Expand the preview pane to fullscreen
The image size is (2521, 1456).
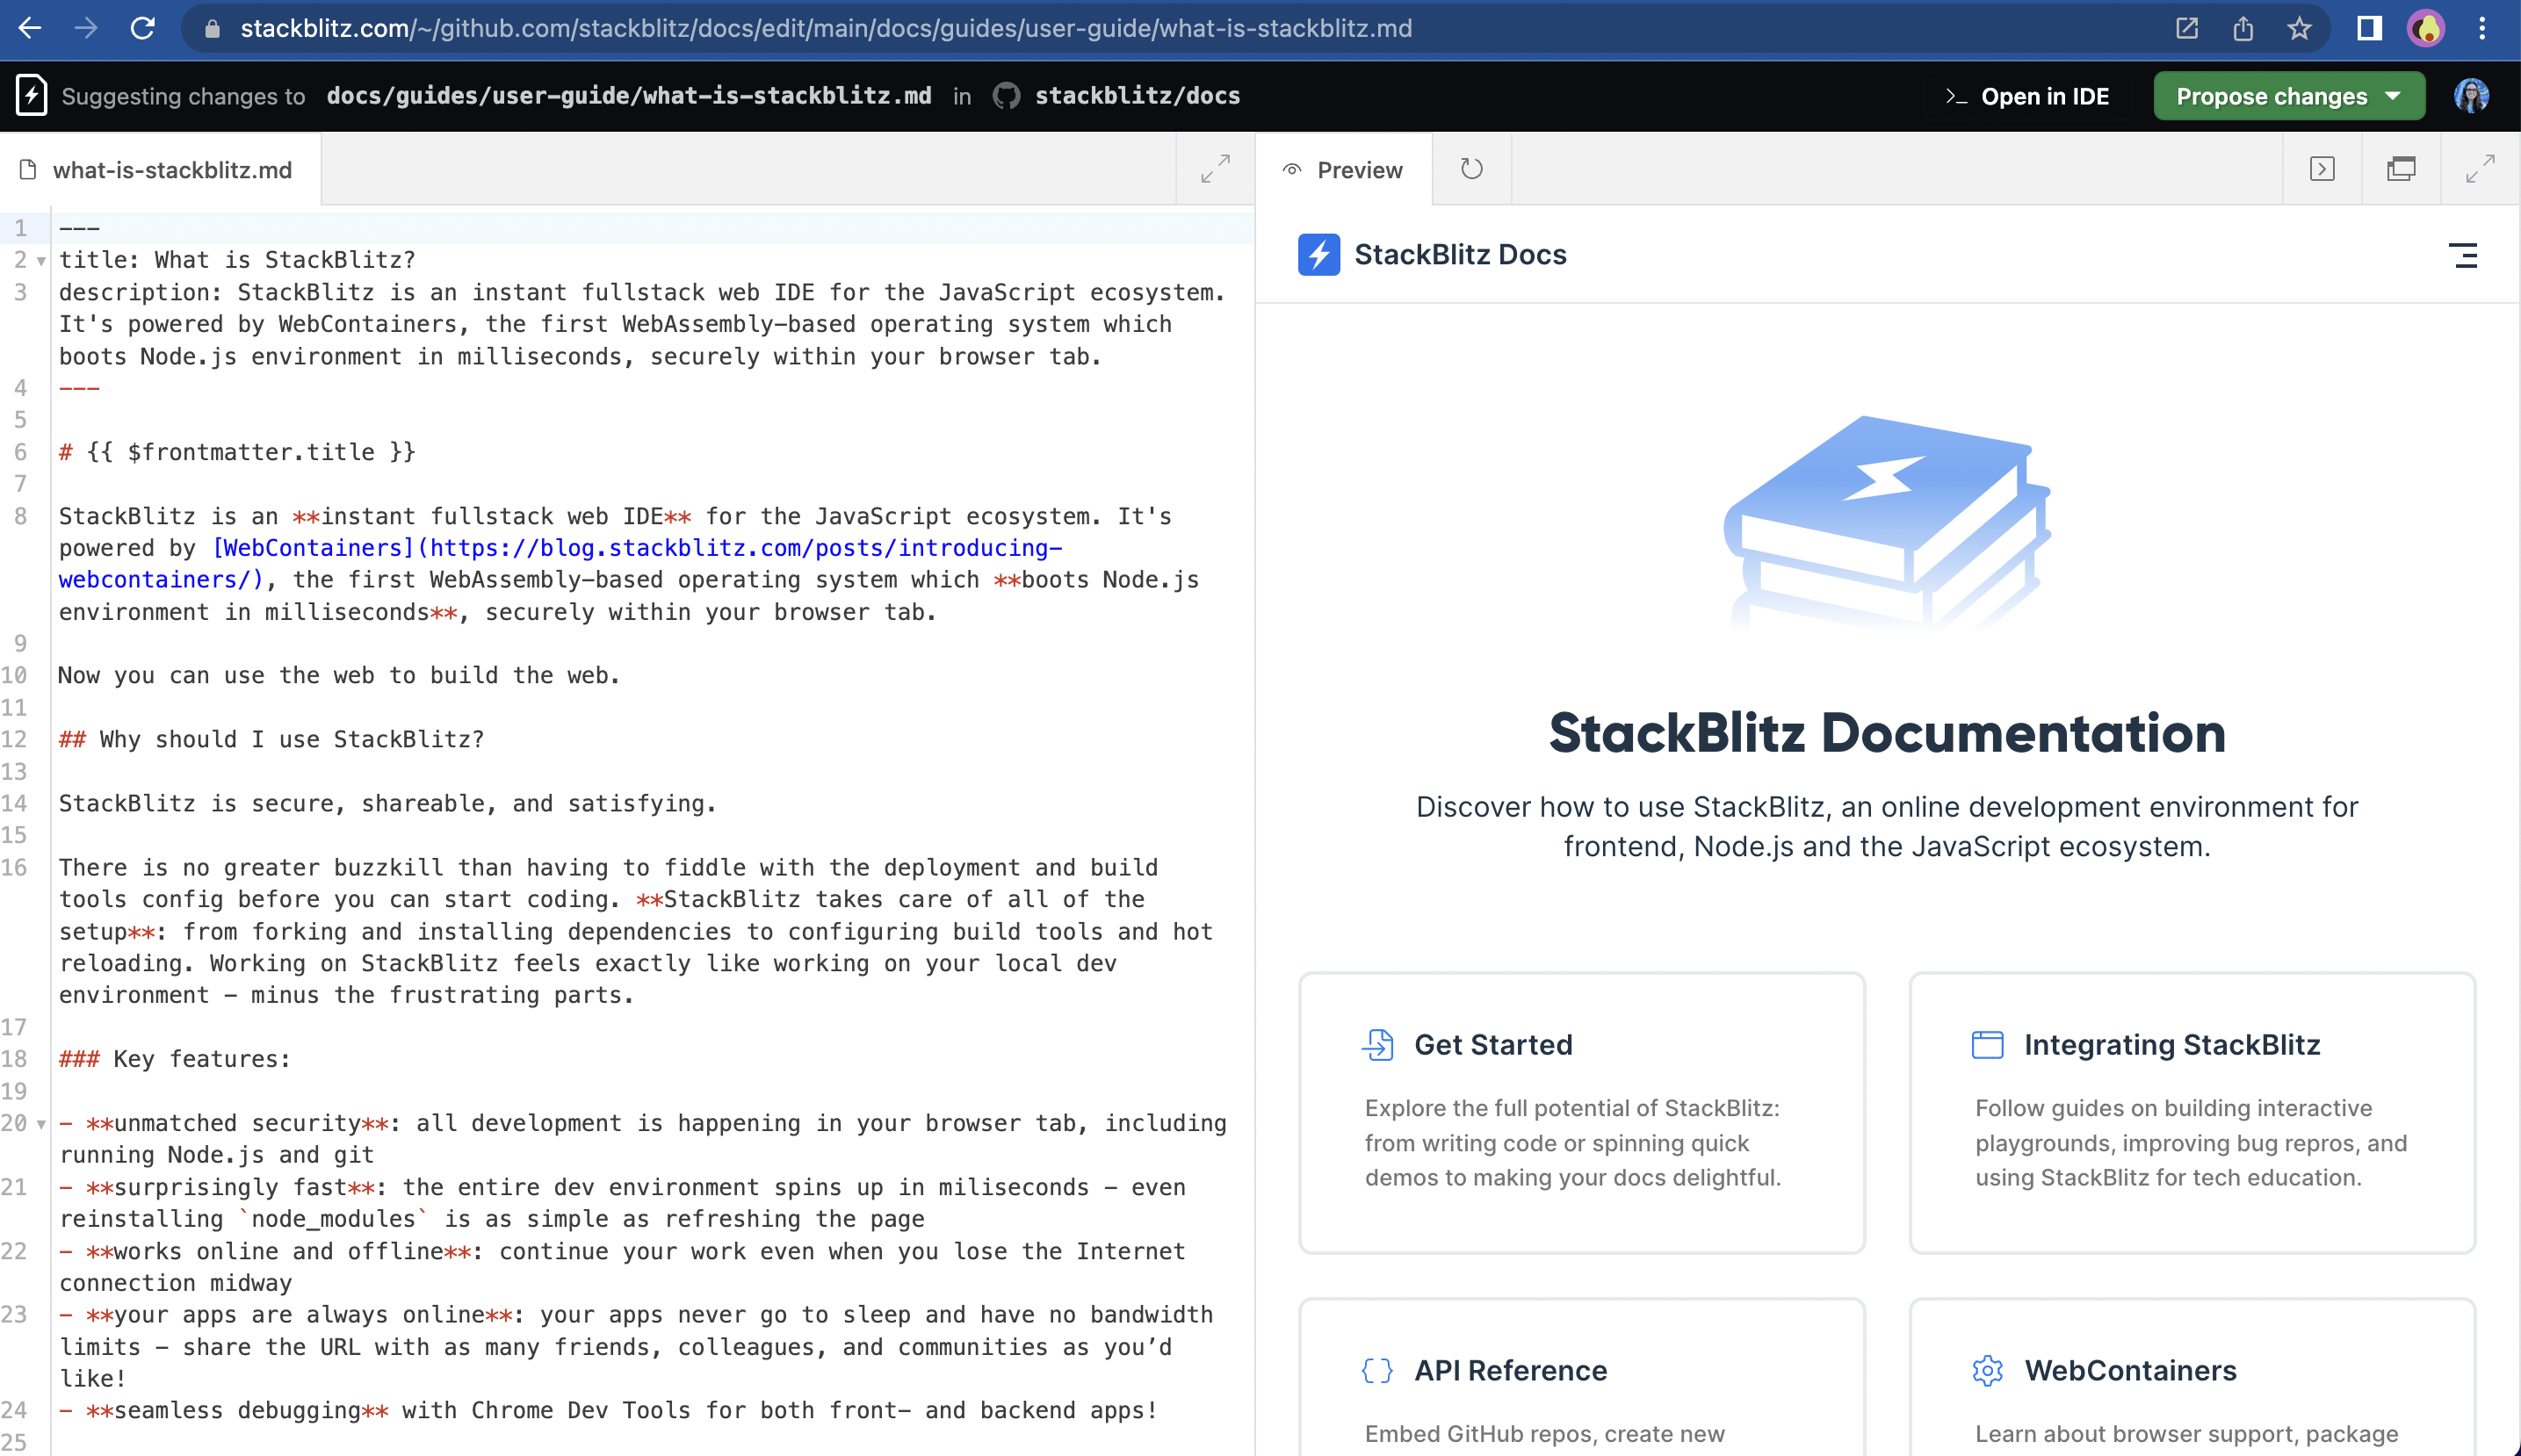coord(2484,168)
